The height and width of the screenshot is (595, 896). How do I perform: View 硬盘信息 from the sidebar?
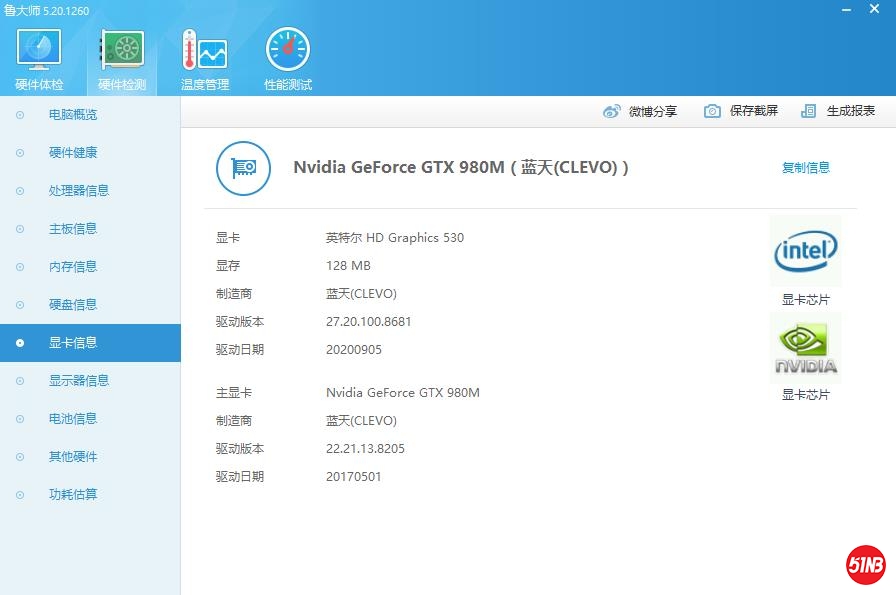click(73, 305)
